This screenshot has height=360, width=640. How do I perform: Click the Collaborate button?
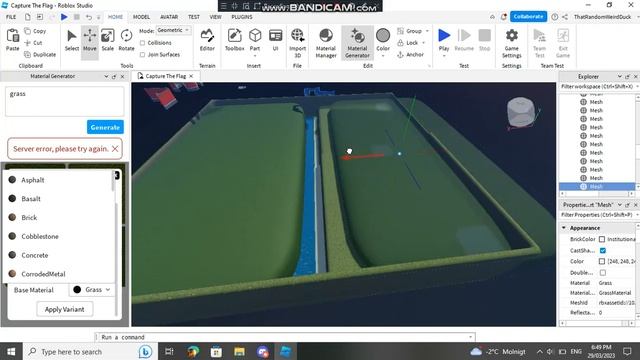(528, 17)
